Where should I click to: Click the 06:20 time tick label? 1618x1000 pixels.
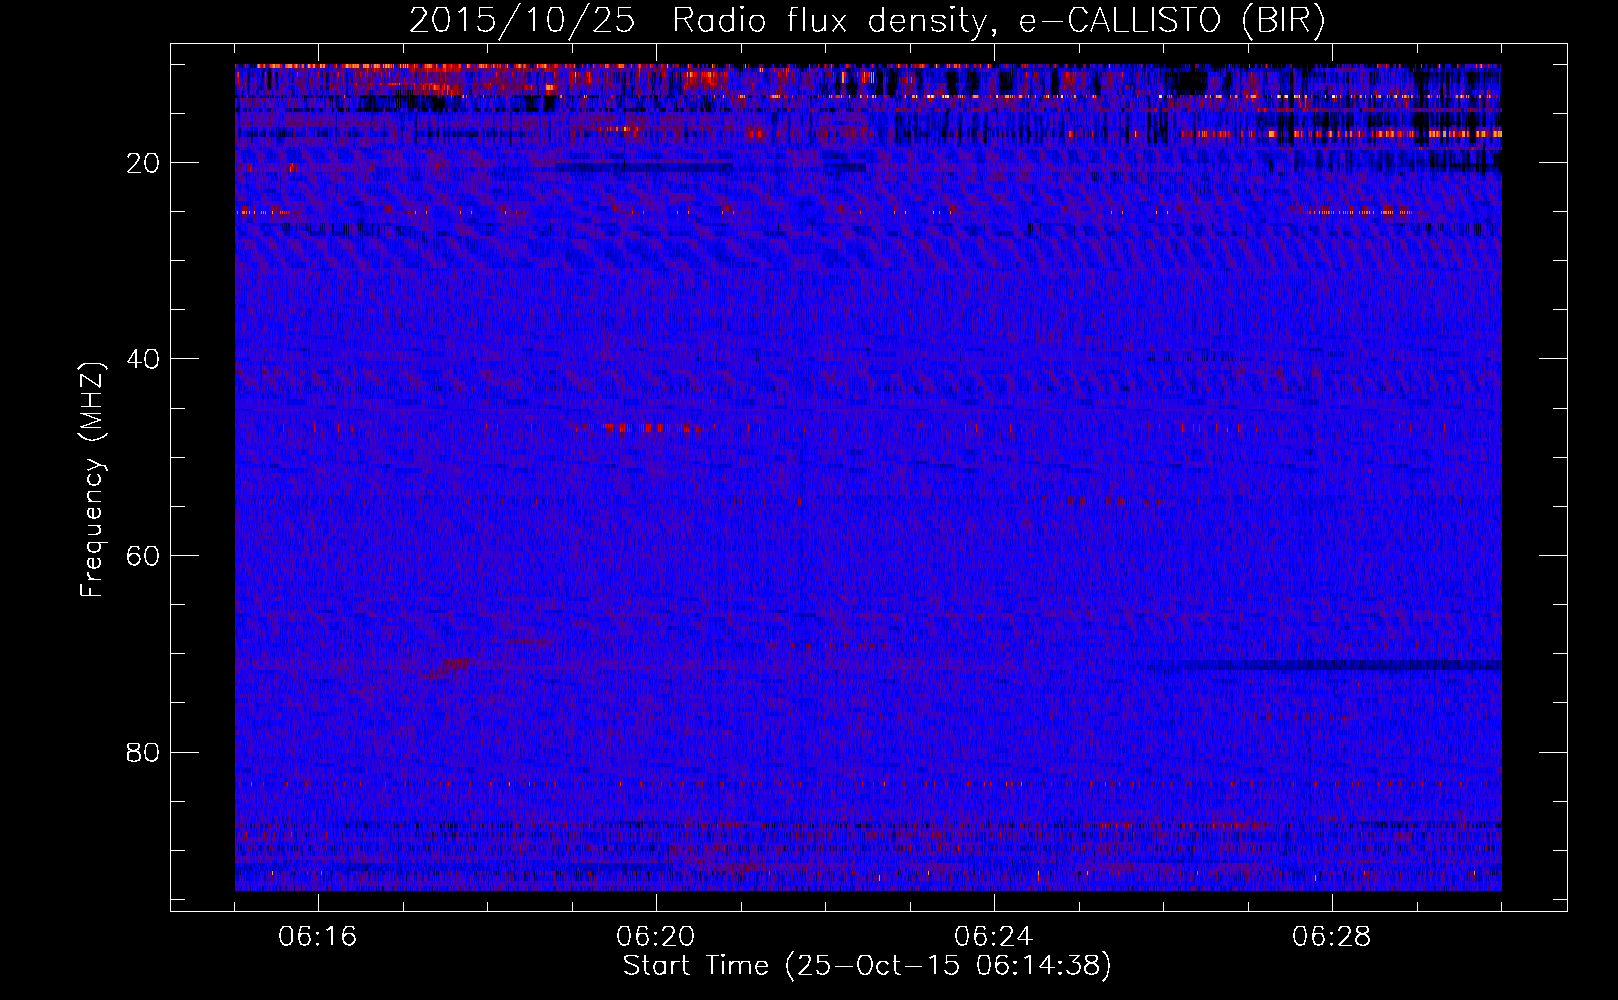656,937
